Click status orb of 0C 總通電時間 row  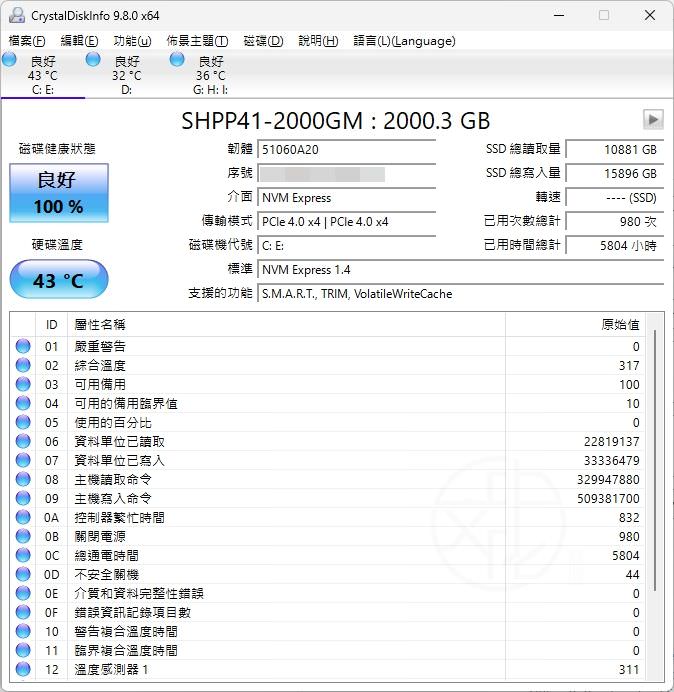pos(23,555)
